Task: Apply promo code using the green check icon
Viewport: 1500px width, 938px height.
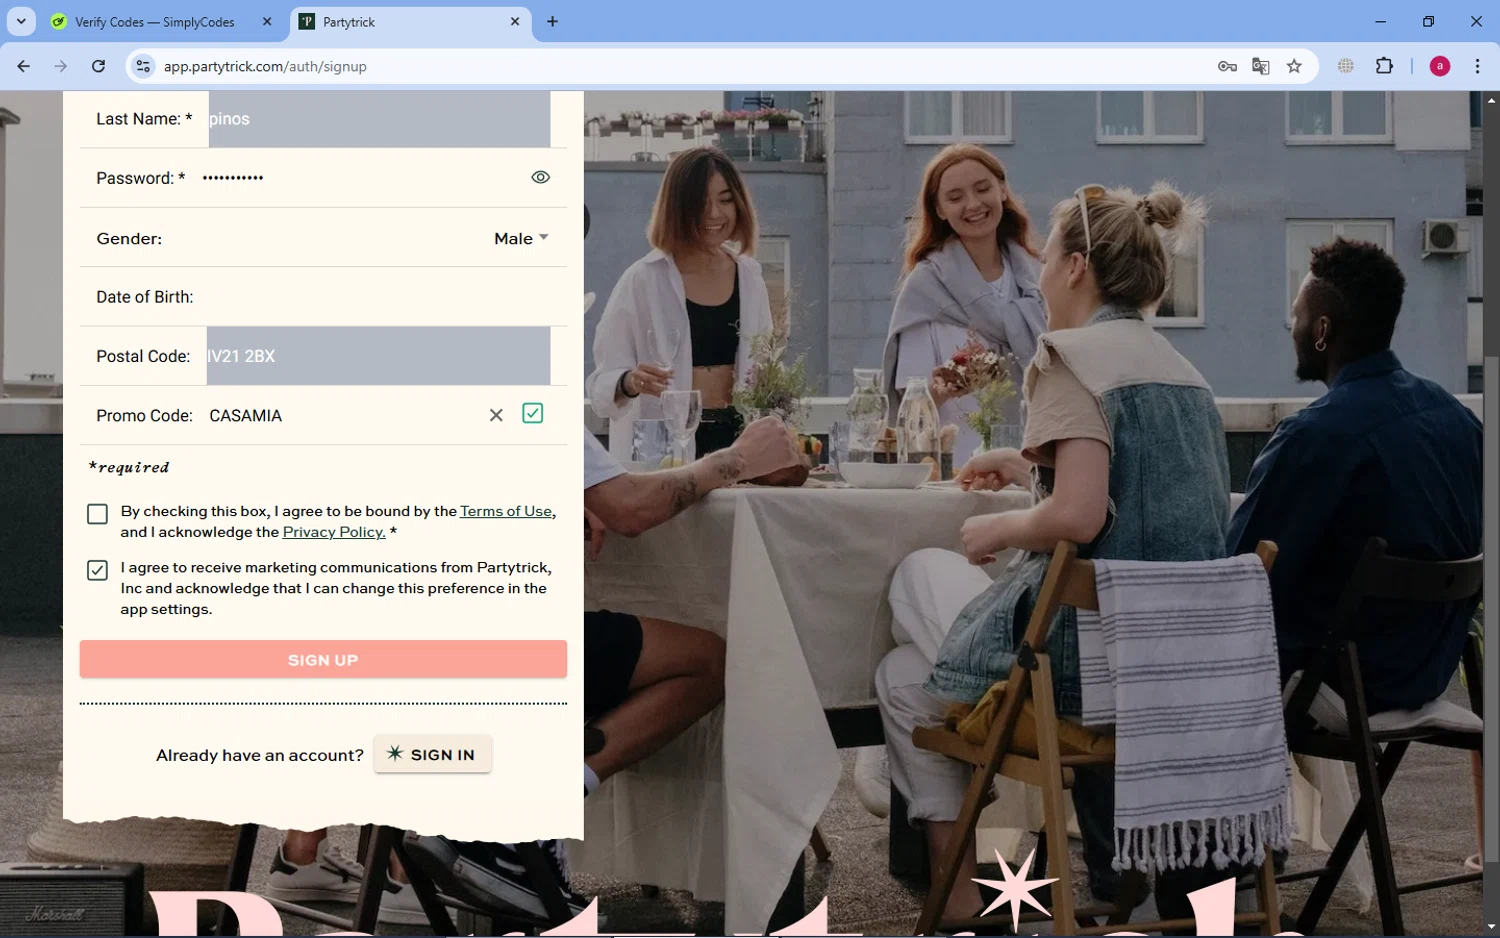Action: [x=533, y=413]
